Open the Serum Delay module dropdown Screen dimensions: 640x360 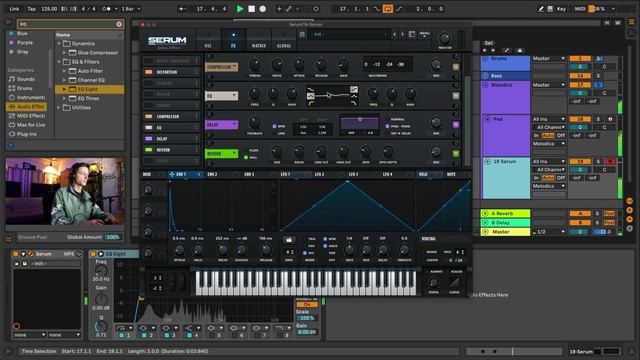222,124
